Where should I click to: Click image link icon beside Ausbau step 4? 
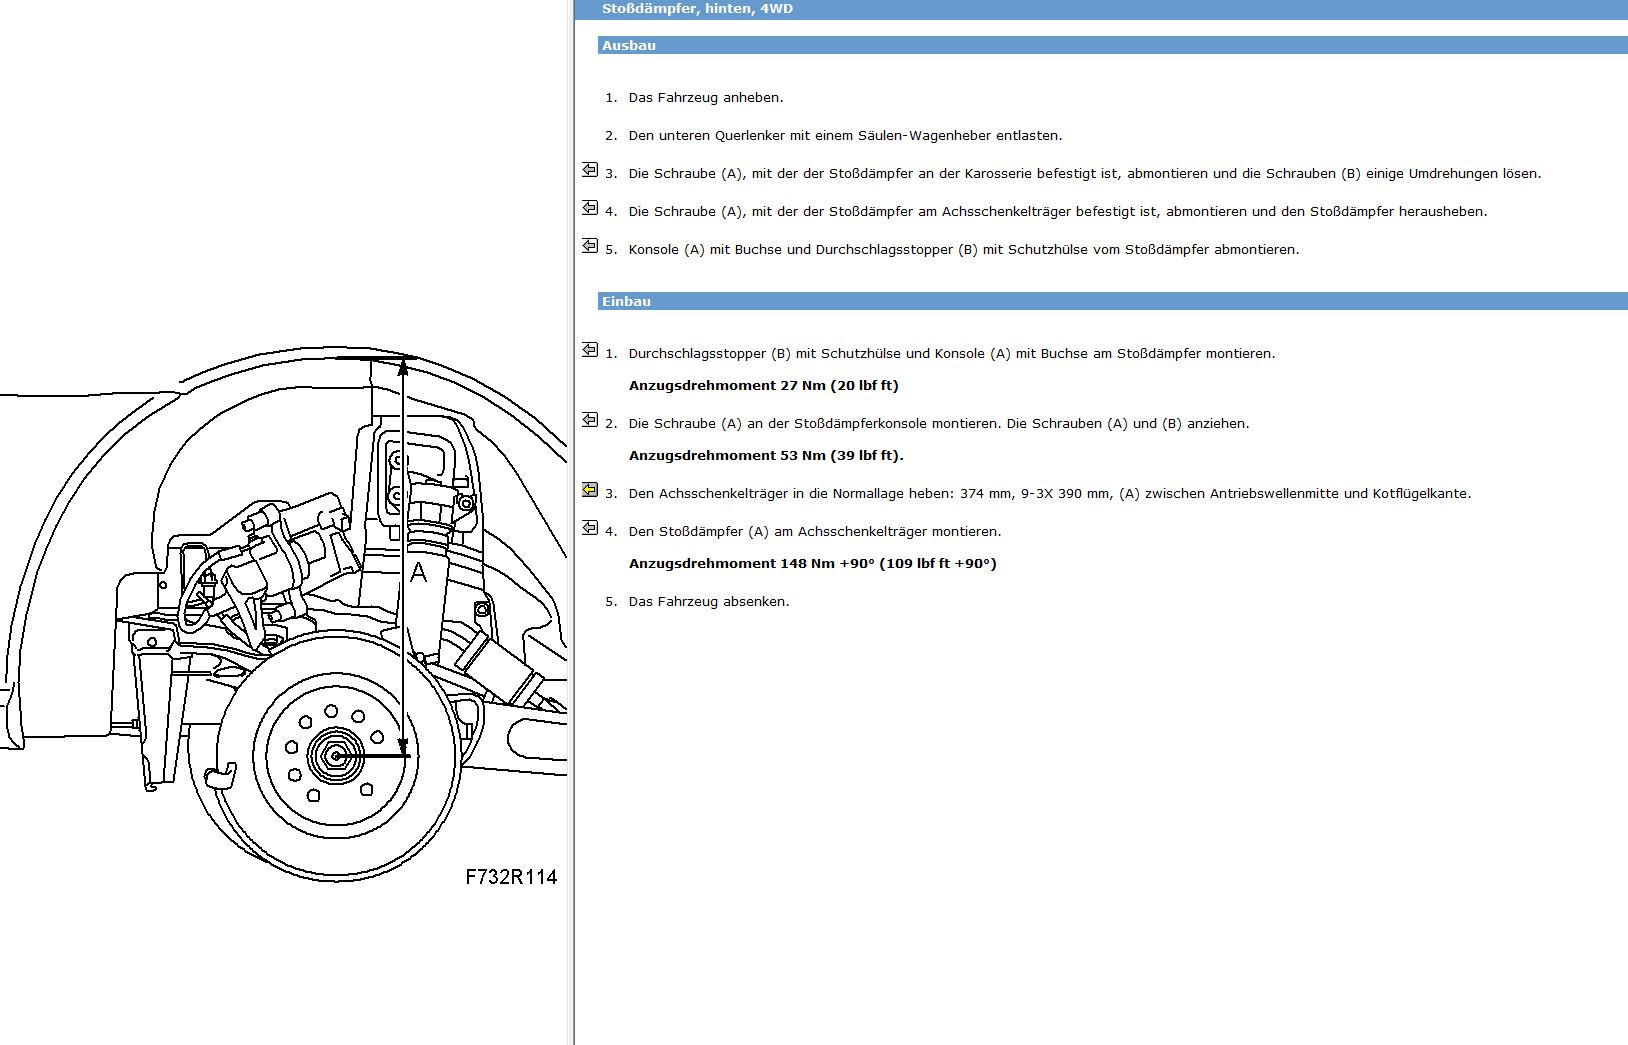(x=590, y=208)
